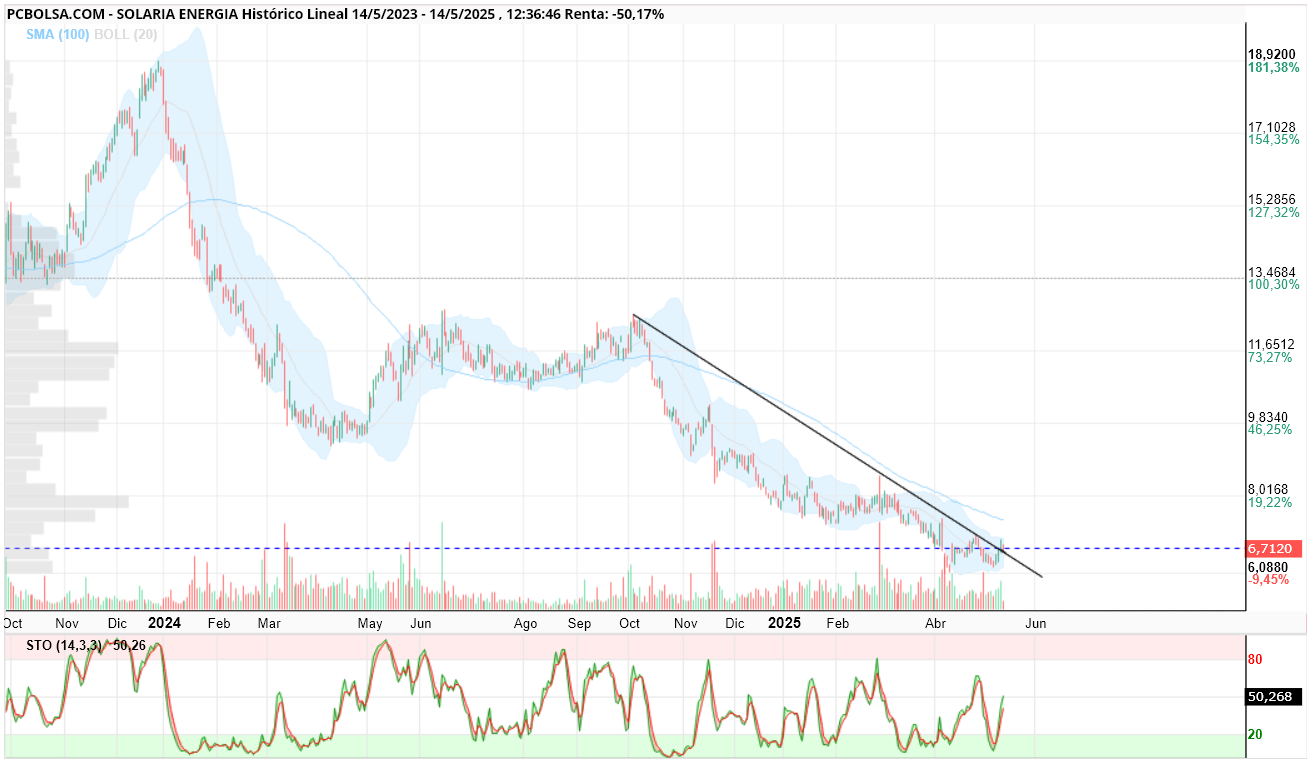This screenshot has width=1311, height=763.
Task: Click the 18,9200 price axis label
Action: tap(1272, 55)
